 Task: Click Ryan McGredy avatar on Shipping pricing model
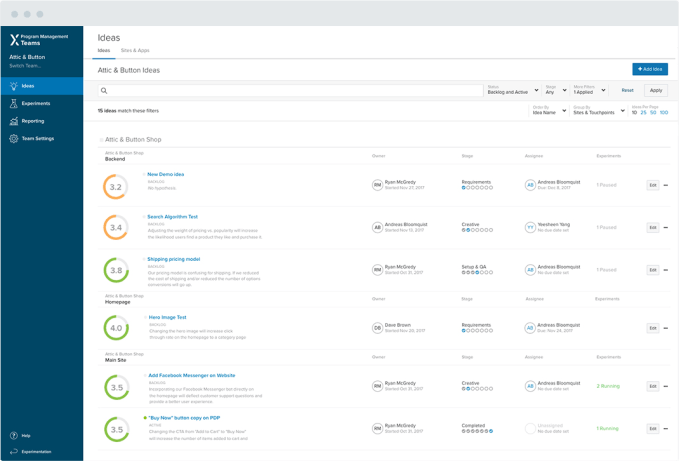377,270
